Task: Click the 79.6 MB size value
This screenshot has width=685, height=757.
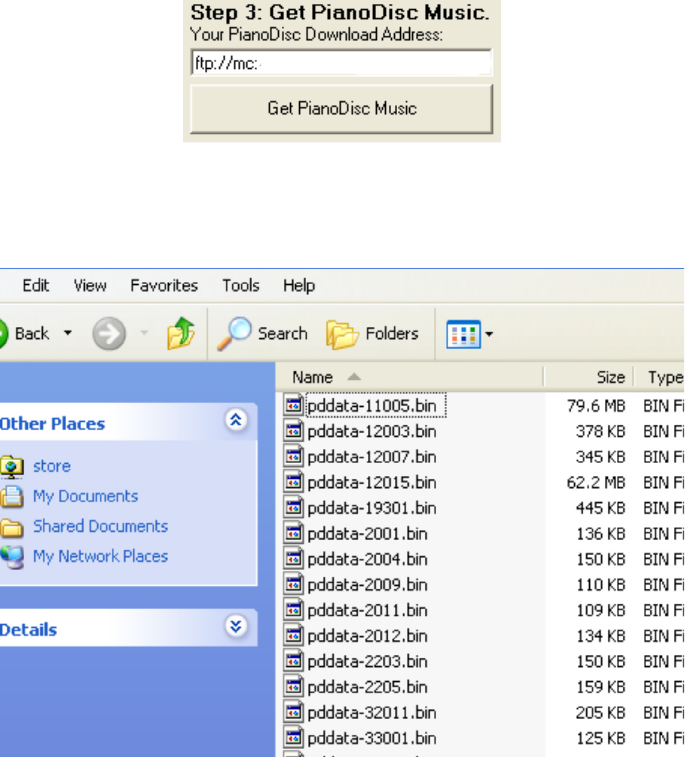Action: click(596, 406)
